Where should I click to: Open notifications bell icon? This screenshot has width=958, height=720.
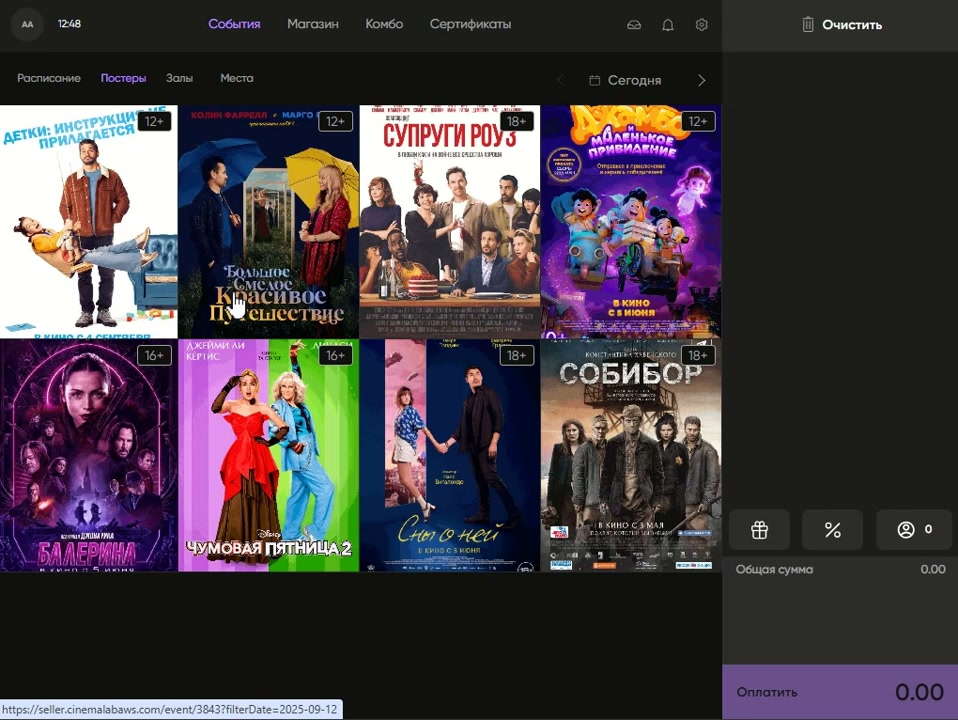pos(668,25)
